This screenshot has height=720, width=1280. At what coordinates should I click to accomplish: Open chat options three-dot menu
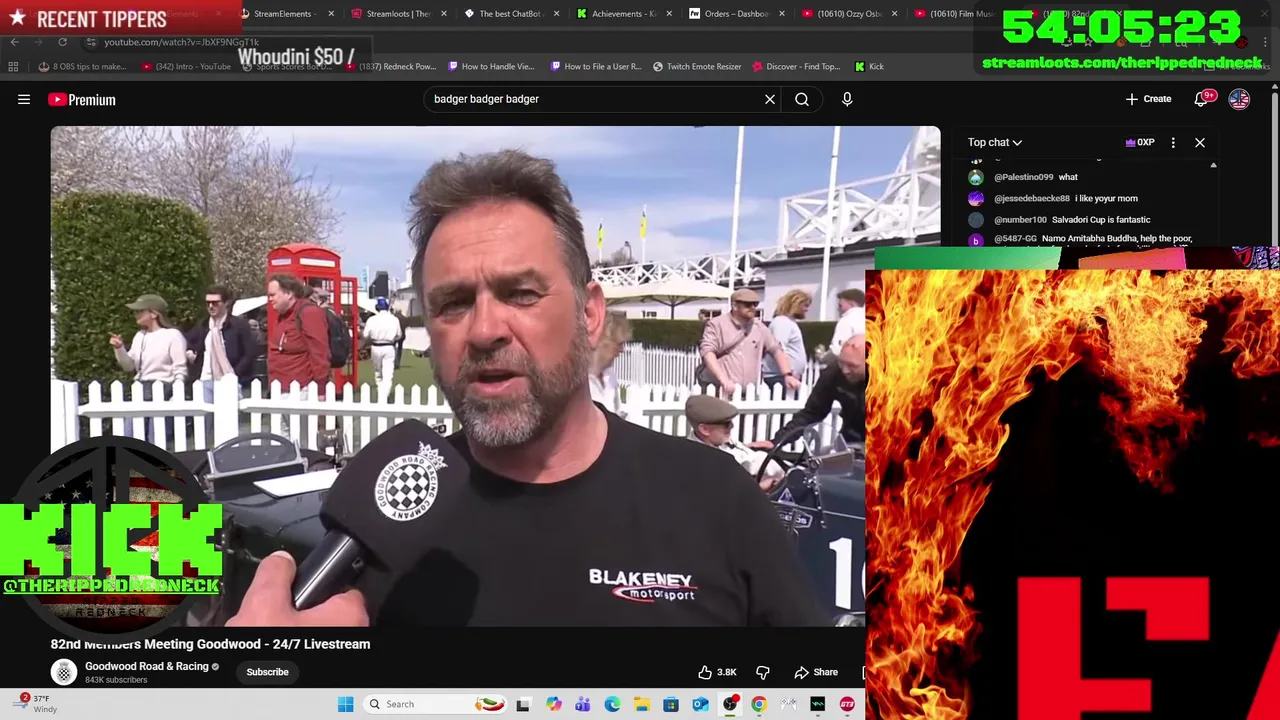[1173, 142]
